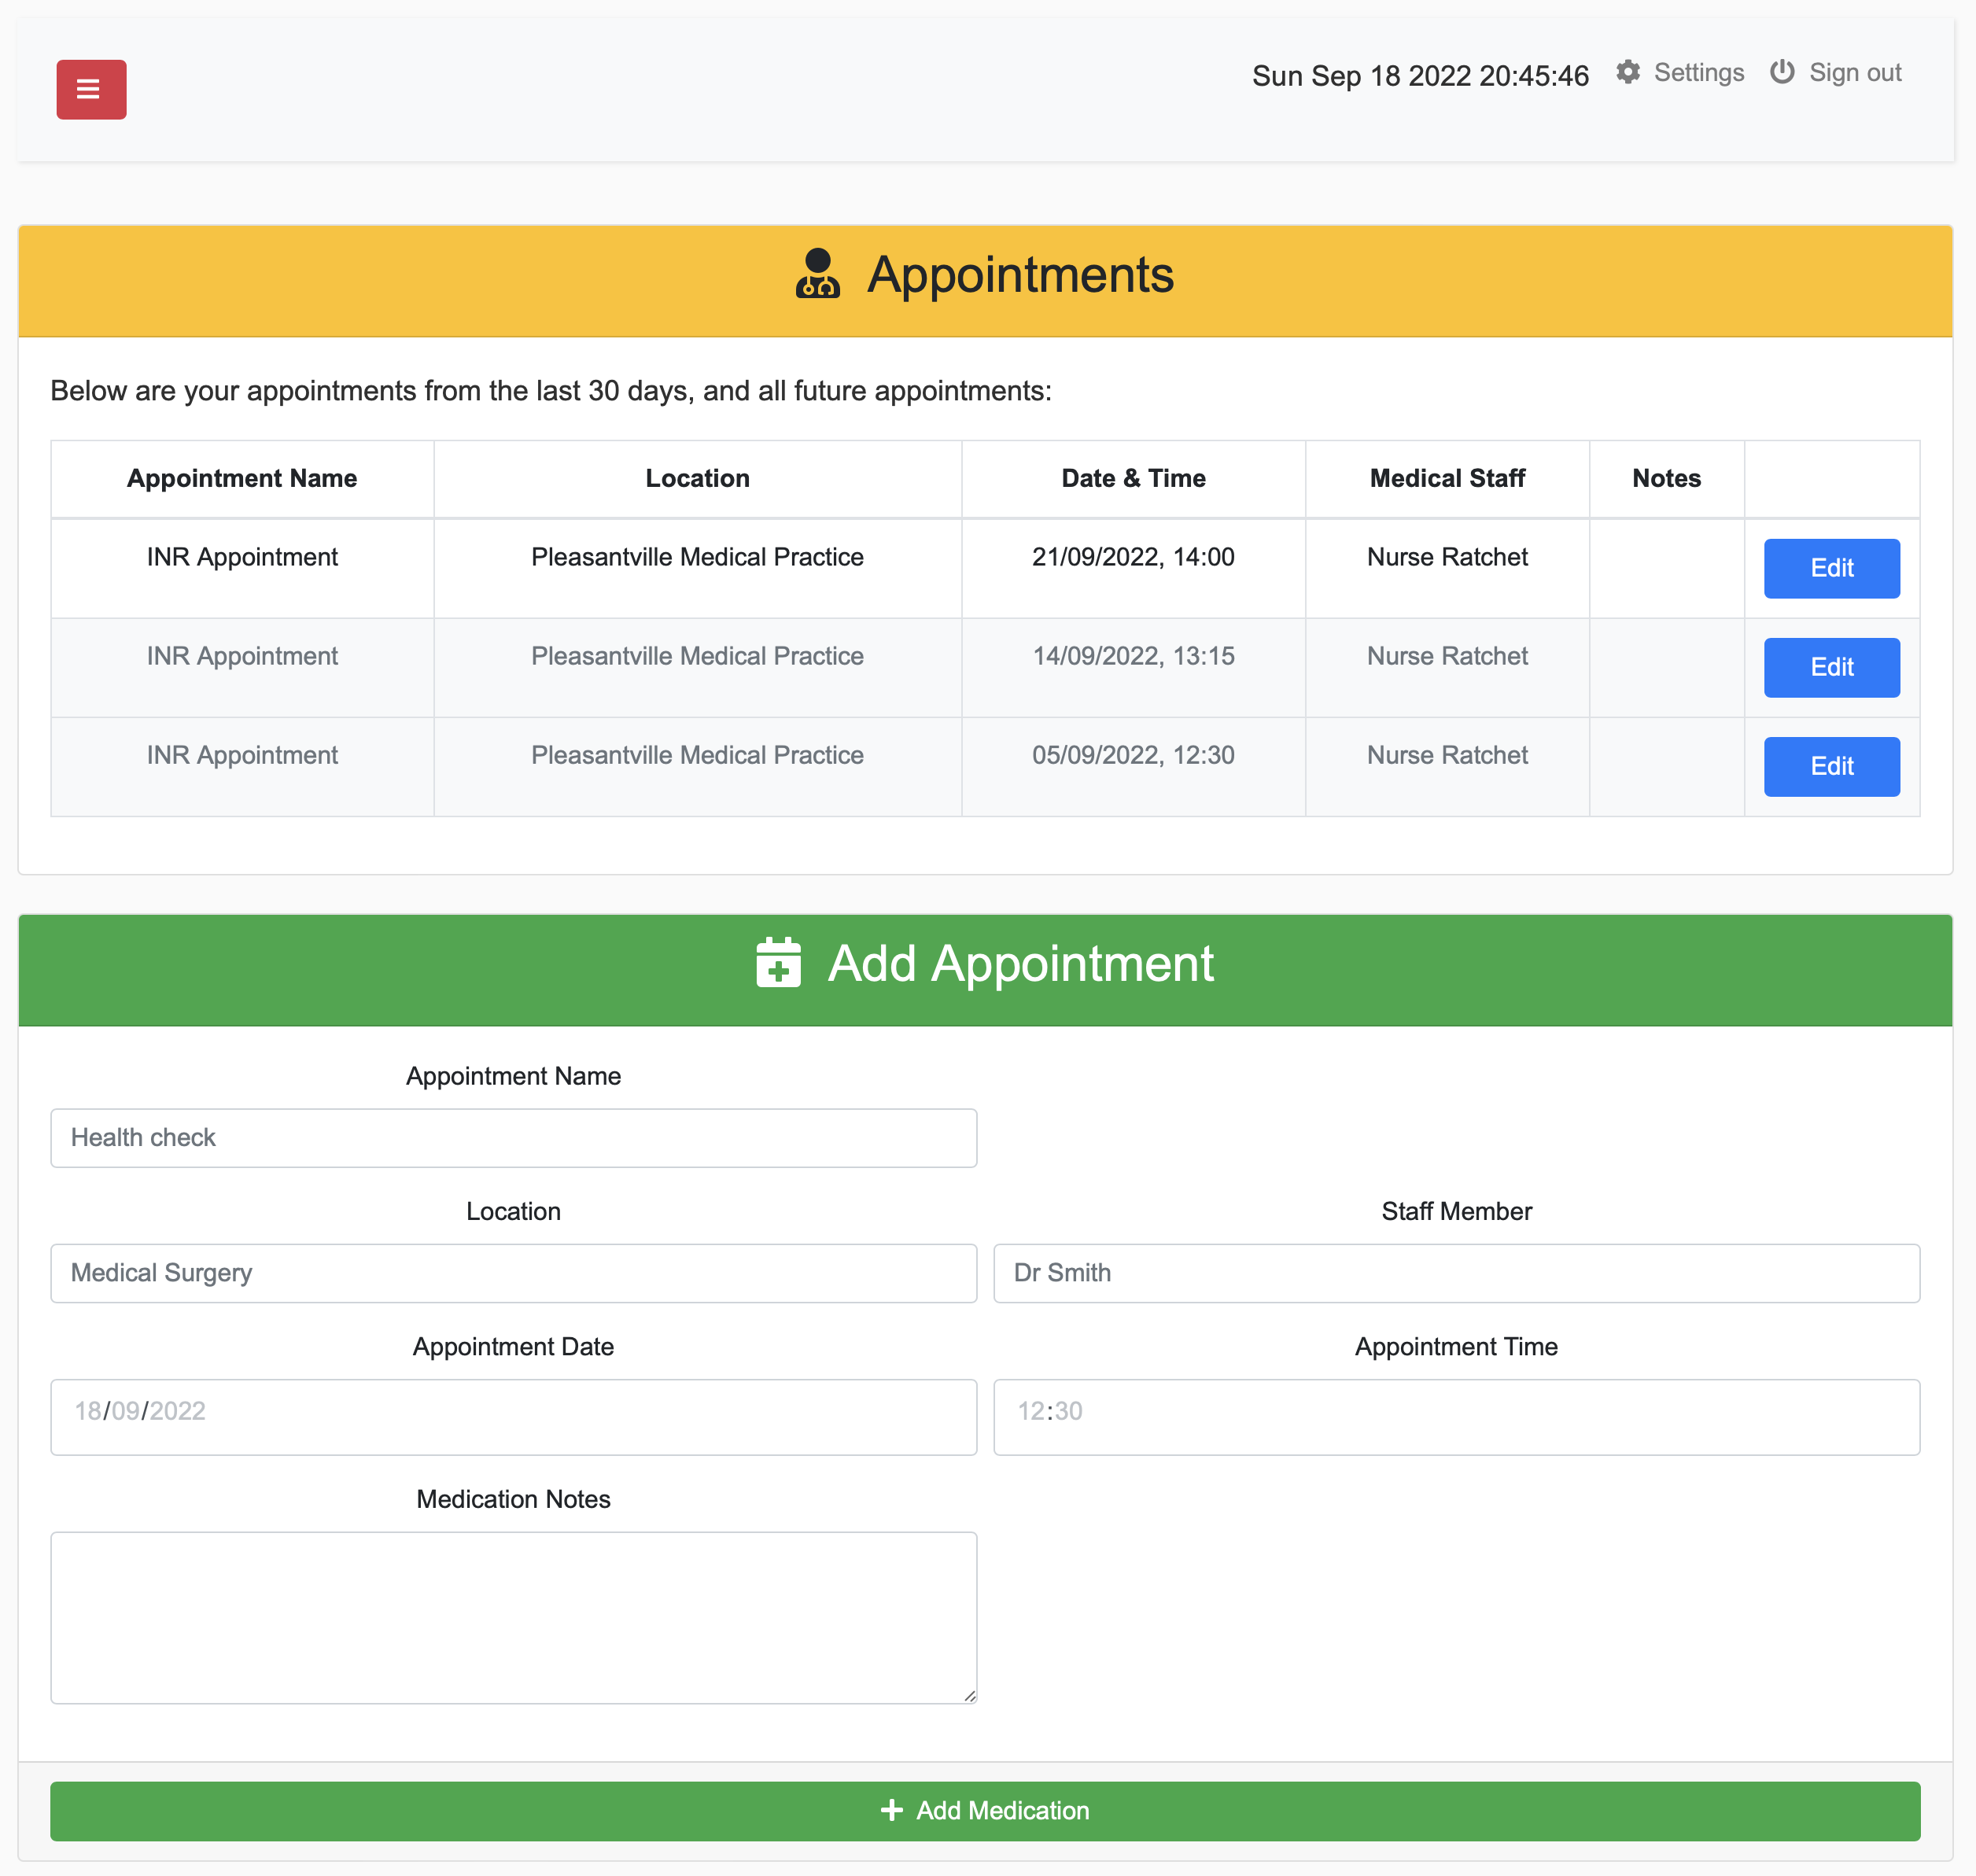Click the plus icon on Add Medication
Viewport: 1976px width, 1876px height.
tap(891, 1811)
